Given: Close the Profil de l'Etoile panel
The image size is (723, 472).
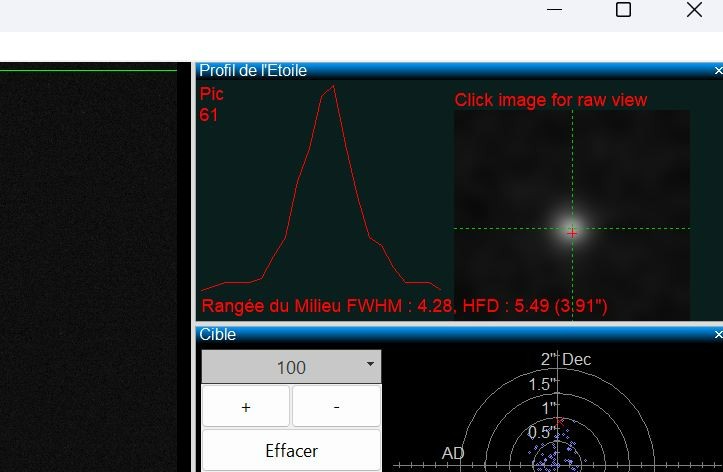Looking at the screenshot, I should (718, 71).
